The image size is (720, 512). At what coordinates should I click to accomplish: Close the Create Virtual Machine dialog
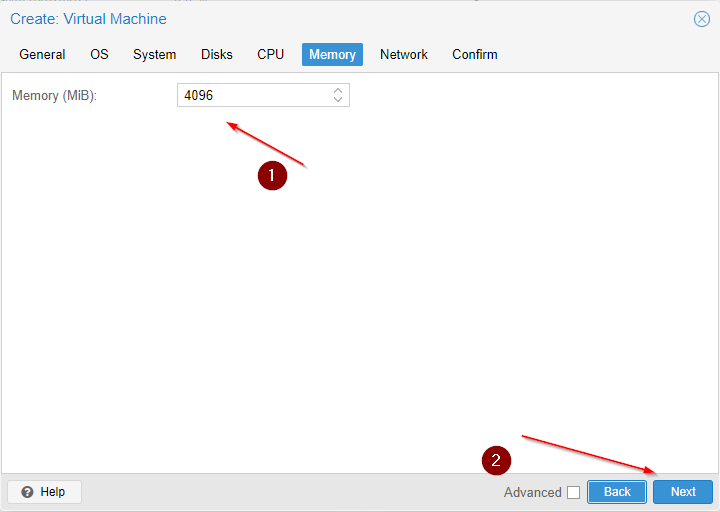701,19
